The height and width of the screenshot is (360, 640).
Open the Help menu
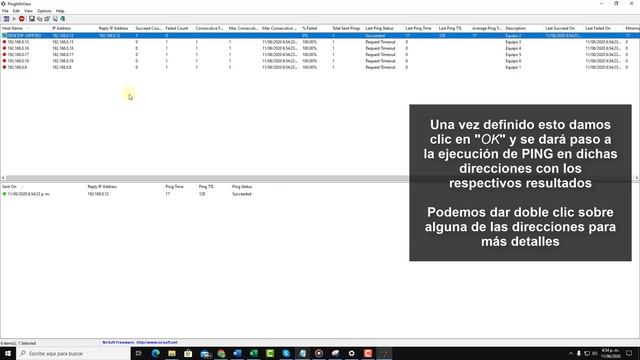click(60, 11)
